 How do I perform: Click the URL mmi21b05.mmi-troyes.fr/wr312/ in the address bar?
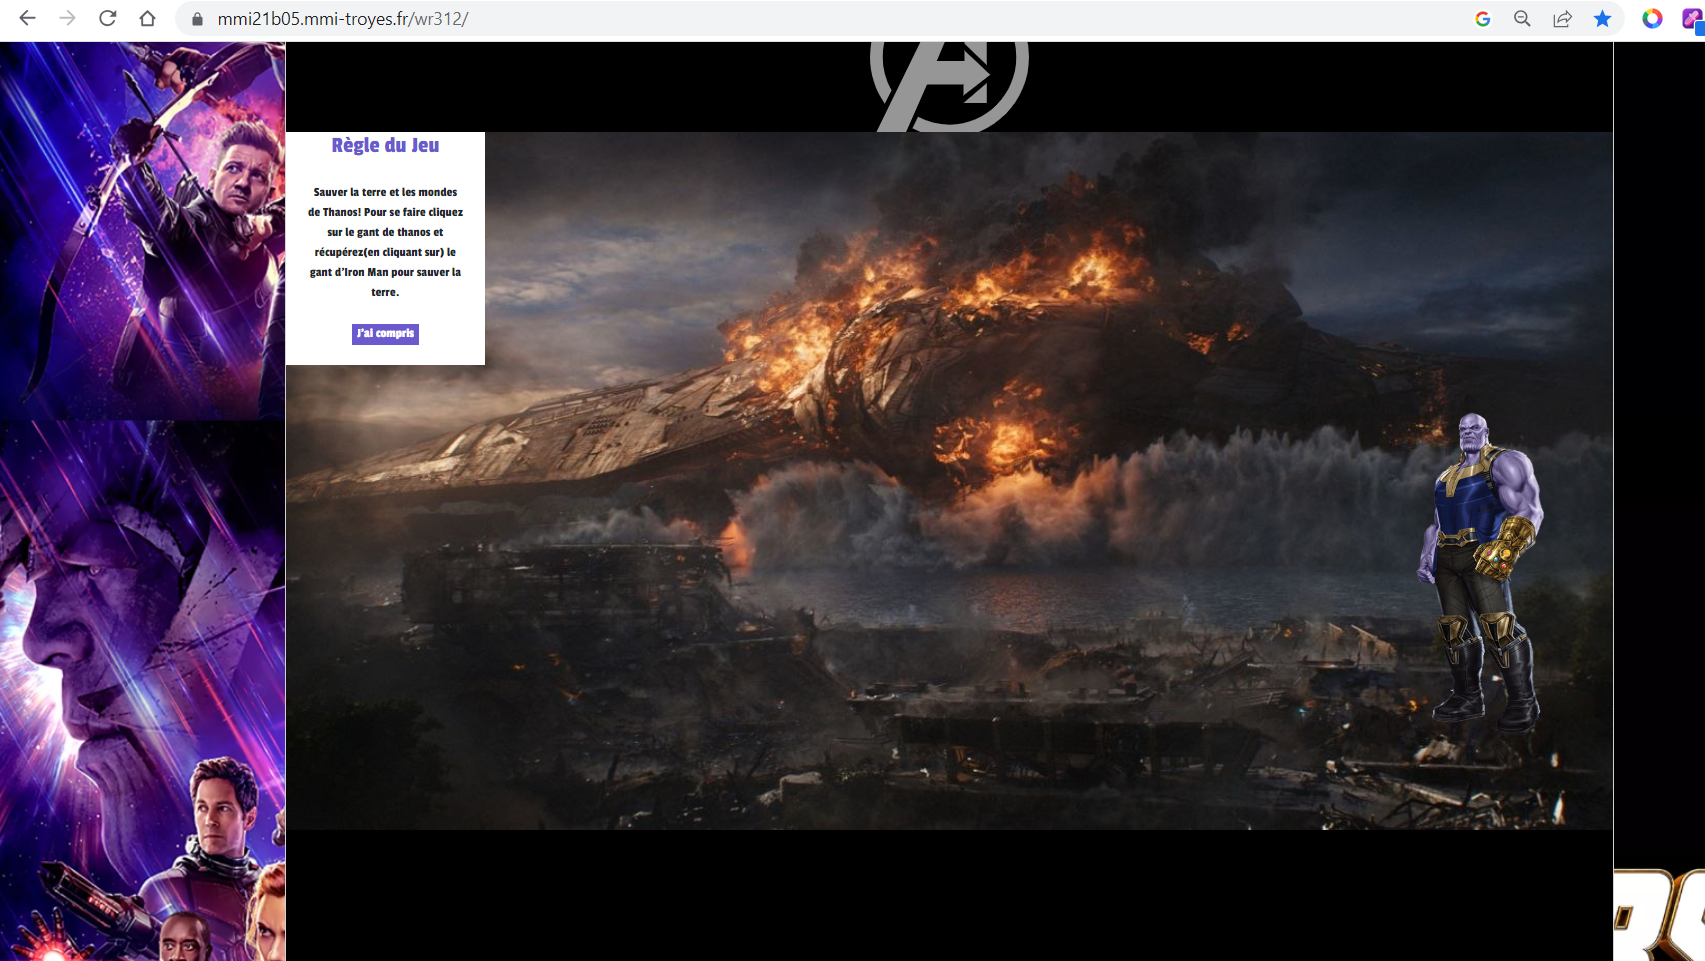[343, 19]
